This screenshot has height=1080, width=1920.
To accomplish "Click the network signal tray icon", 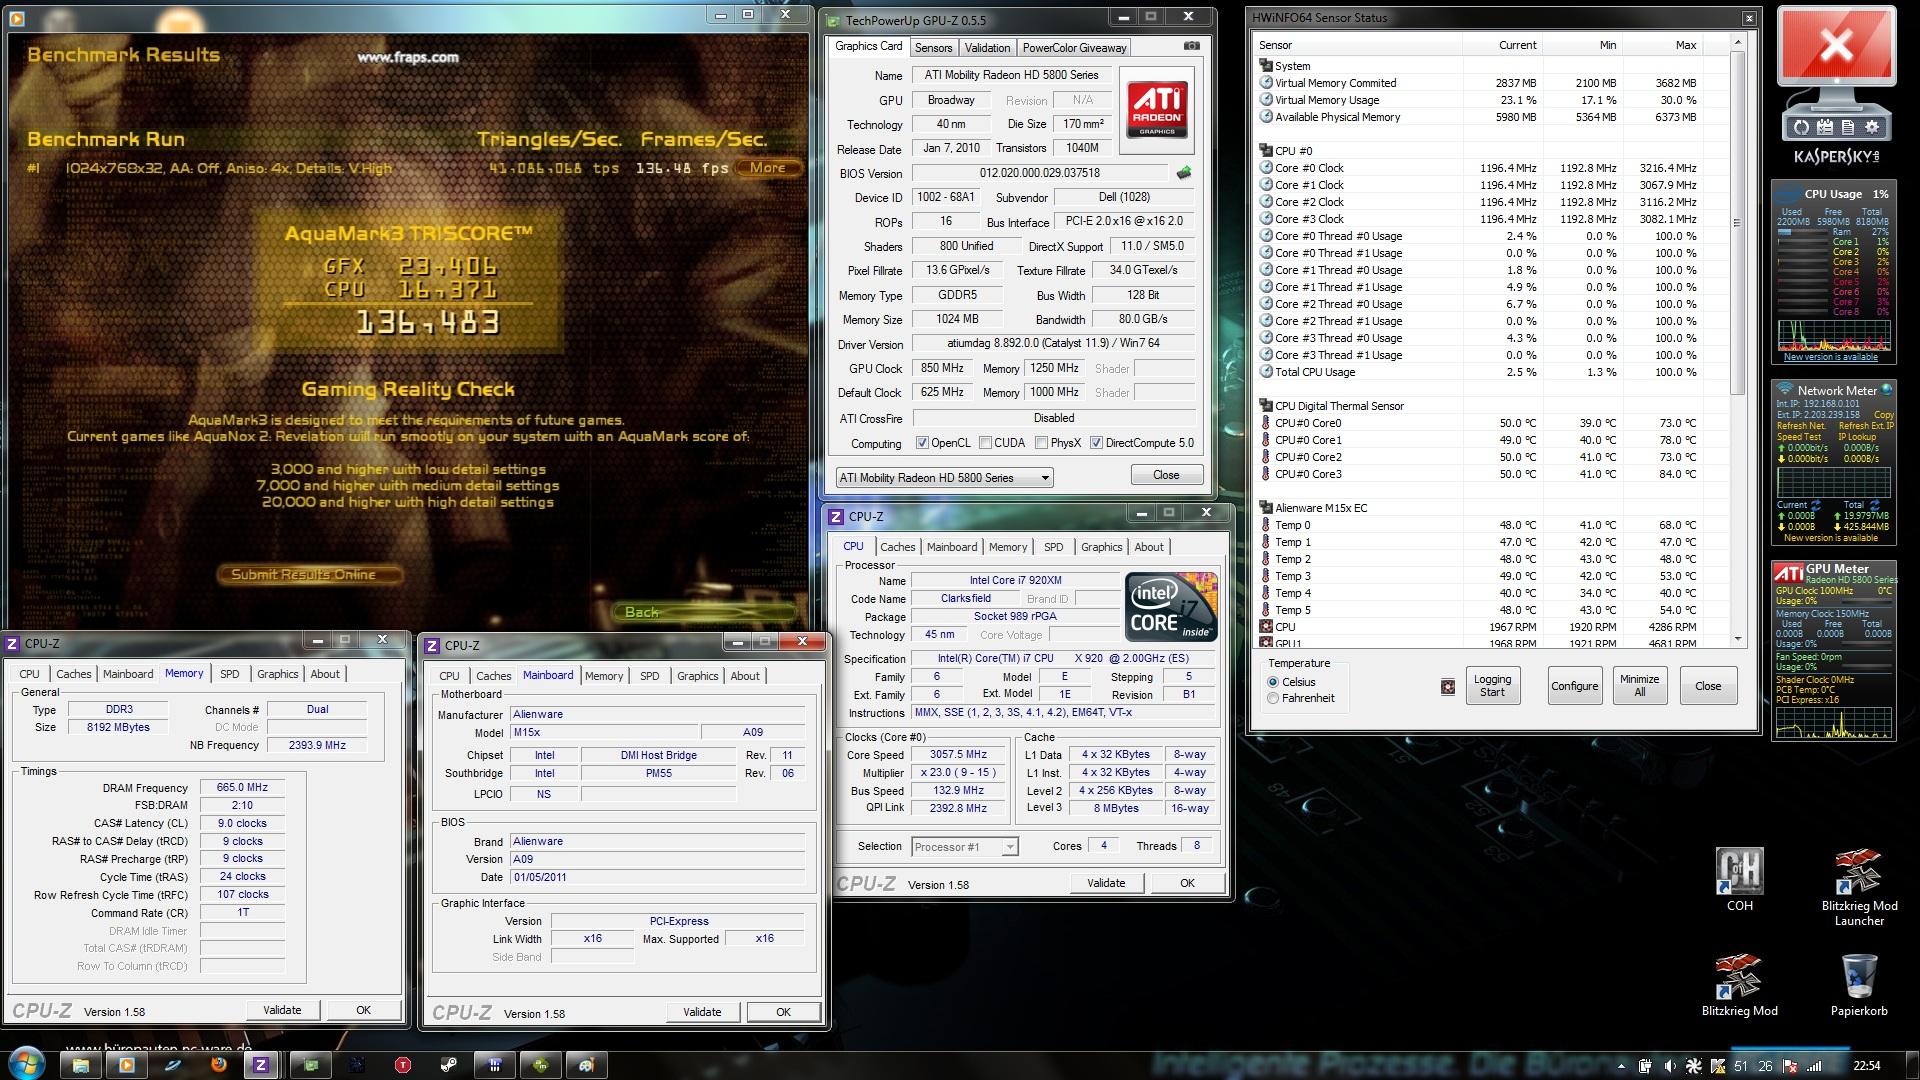I will pos(1814,1066).
